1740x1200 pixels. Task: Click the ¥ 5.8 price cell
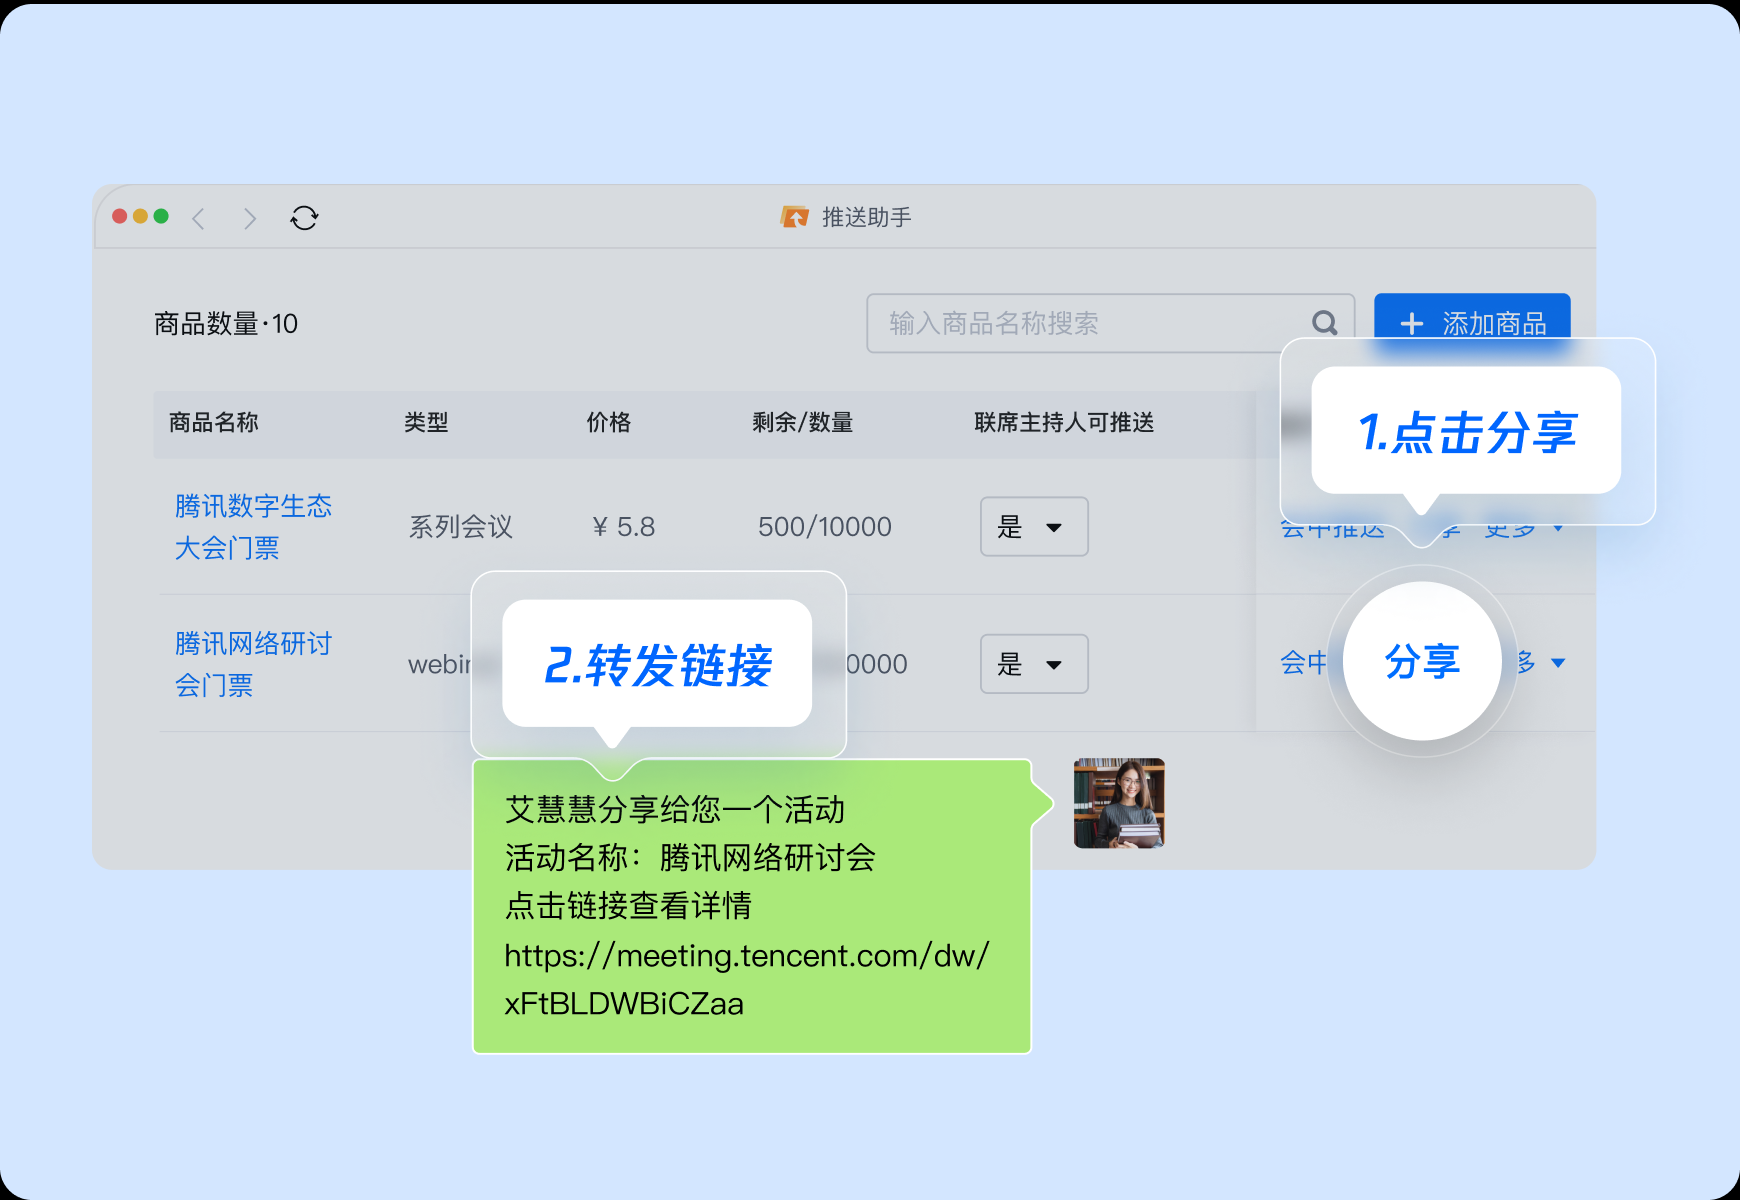click(x=624, y=527)
